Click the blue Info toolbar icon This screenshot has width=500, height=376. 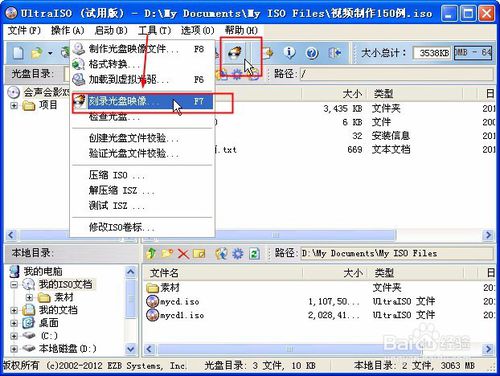tap(289, 53)
